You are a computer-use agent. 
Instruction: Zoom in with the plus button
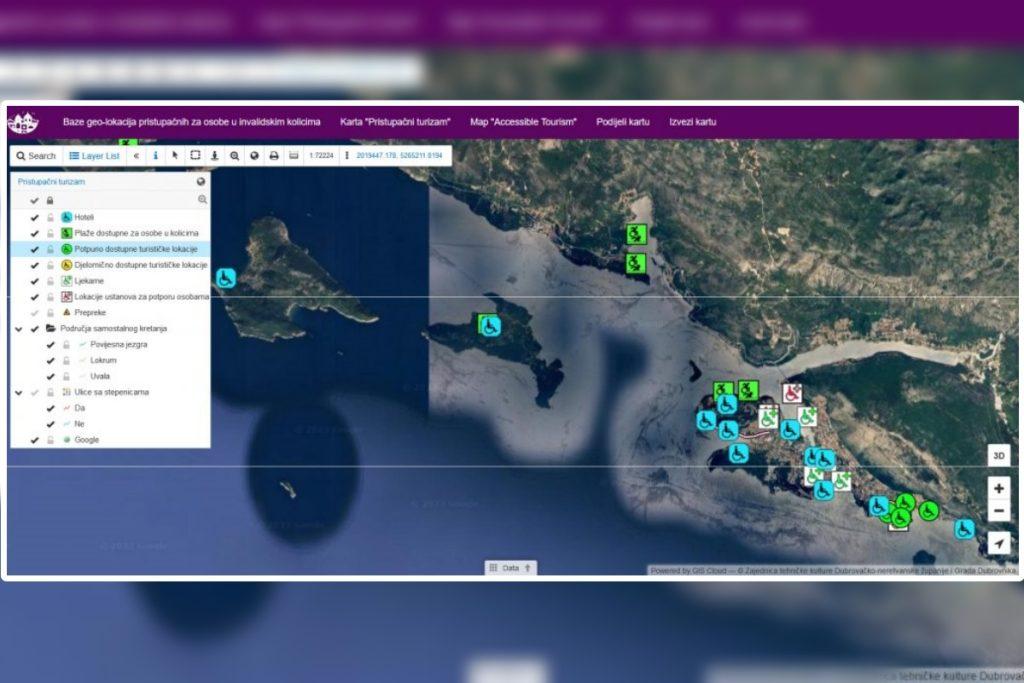point(998,489)
